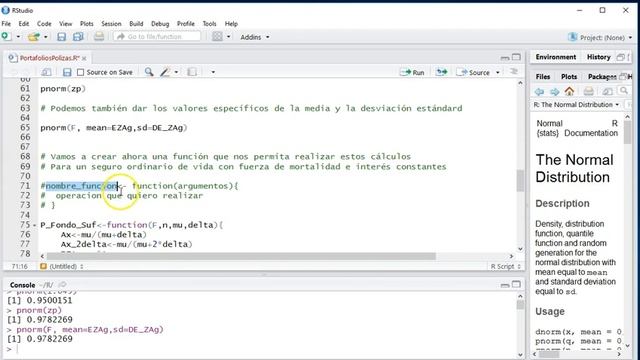Collapse code fold arrow at line 75
The width and height of the screenshot is (640, 360).
[x=34, y=225]
